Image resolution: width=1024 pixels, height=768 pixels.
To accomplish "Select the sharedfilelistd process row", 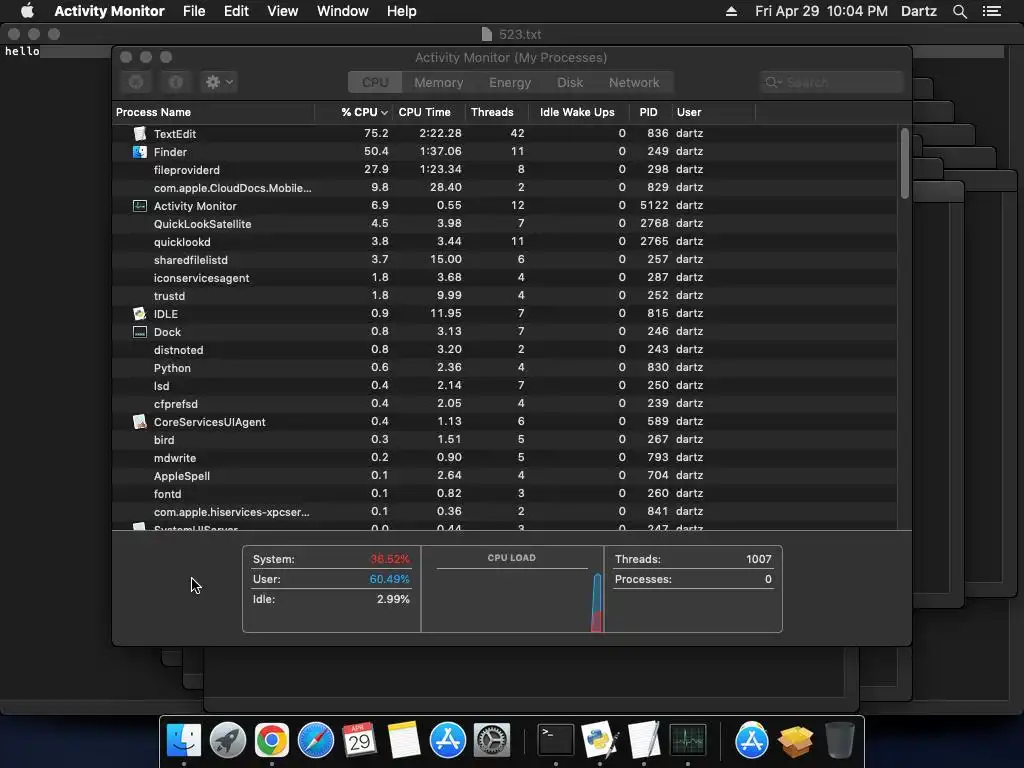I will pyautogui.click(x=505, y=260).
